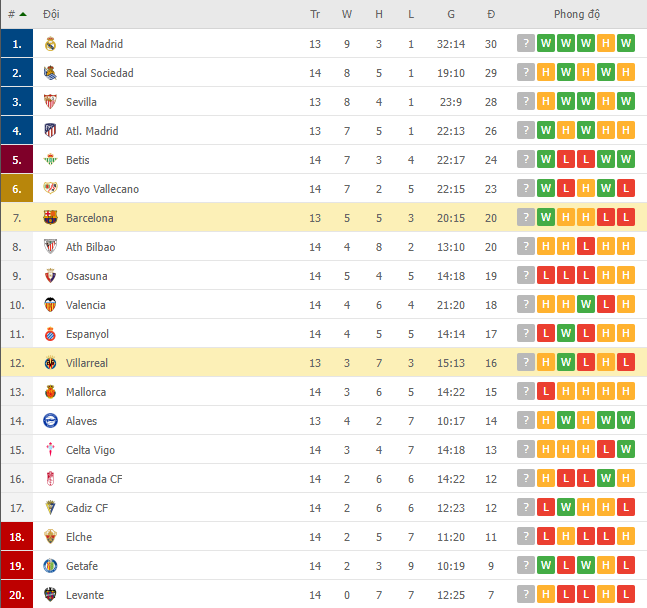Click the Đội column header

[x=51, y=14]
